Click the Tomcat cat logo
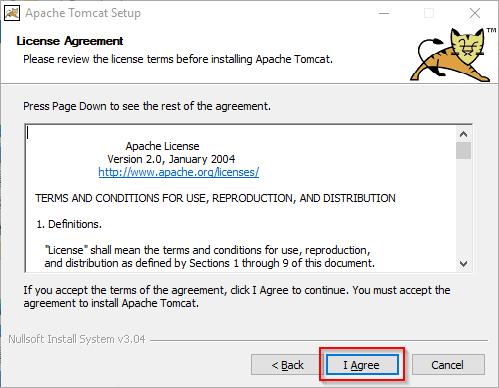The height and width of the screenshot is (388, 499). point(451,55)
